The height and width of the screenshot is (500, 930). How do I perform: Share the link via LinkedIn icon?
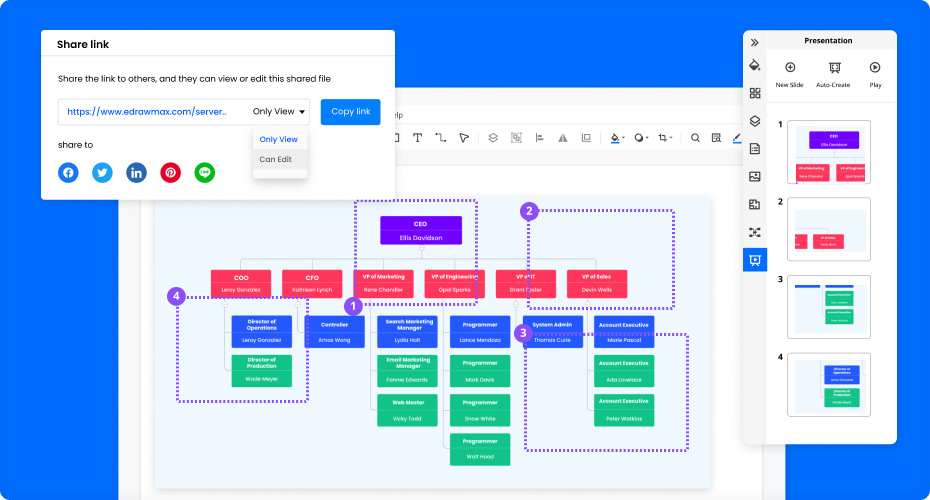[136, 172]
